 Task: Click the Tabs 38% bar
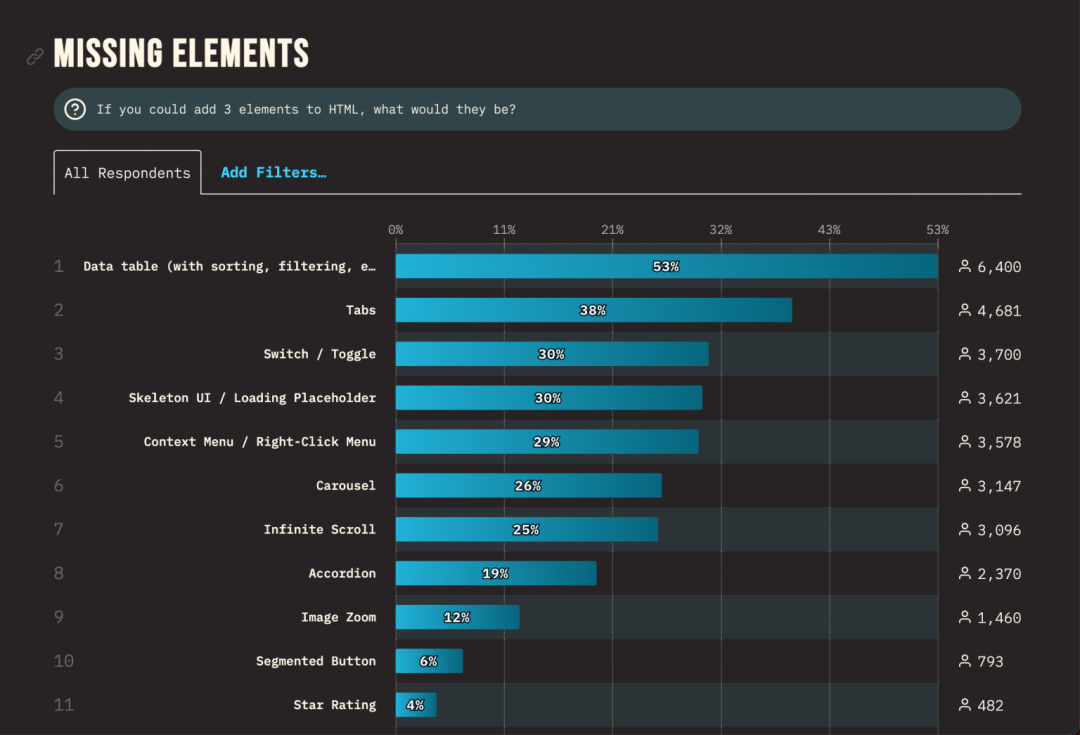(593, 310)
